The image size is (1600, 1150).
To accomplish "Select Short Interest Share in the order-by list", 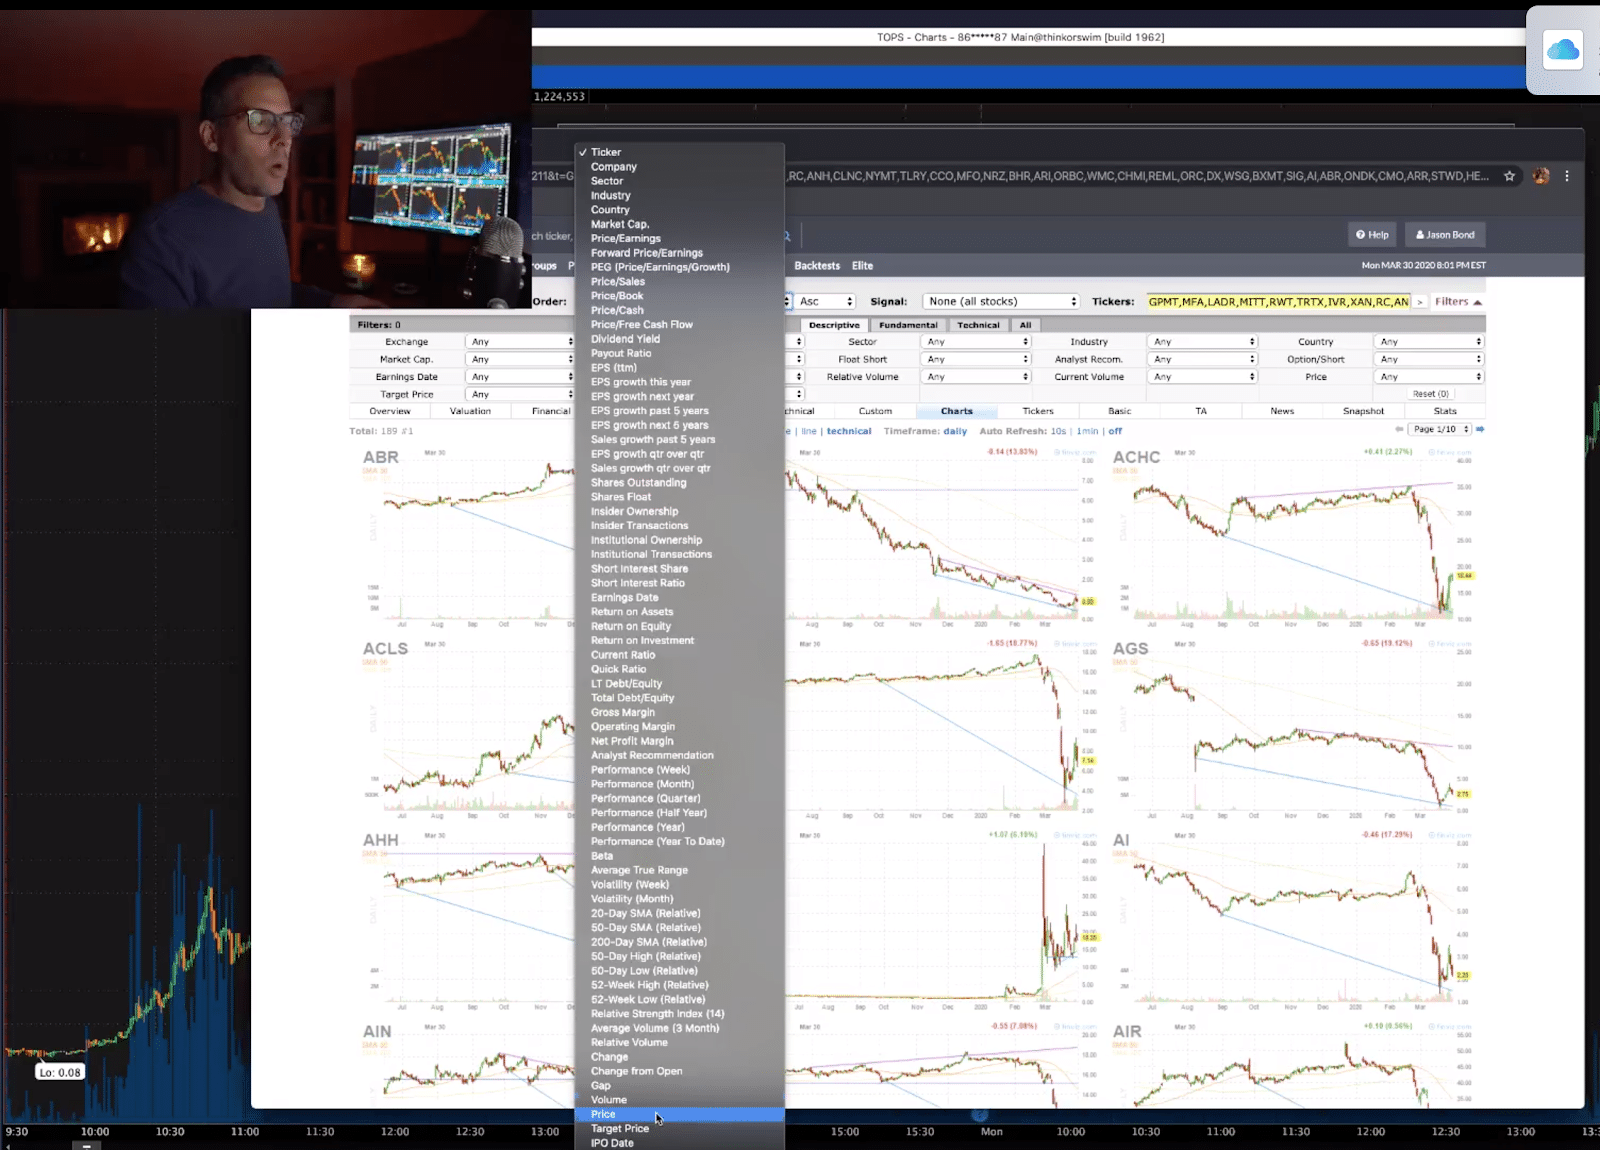I will pos(680,569).
